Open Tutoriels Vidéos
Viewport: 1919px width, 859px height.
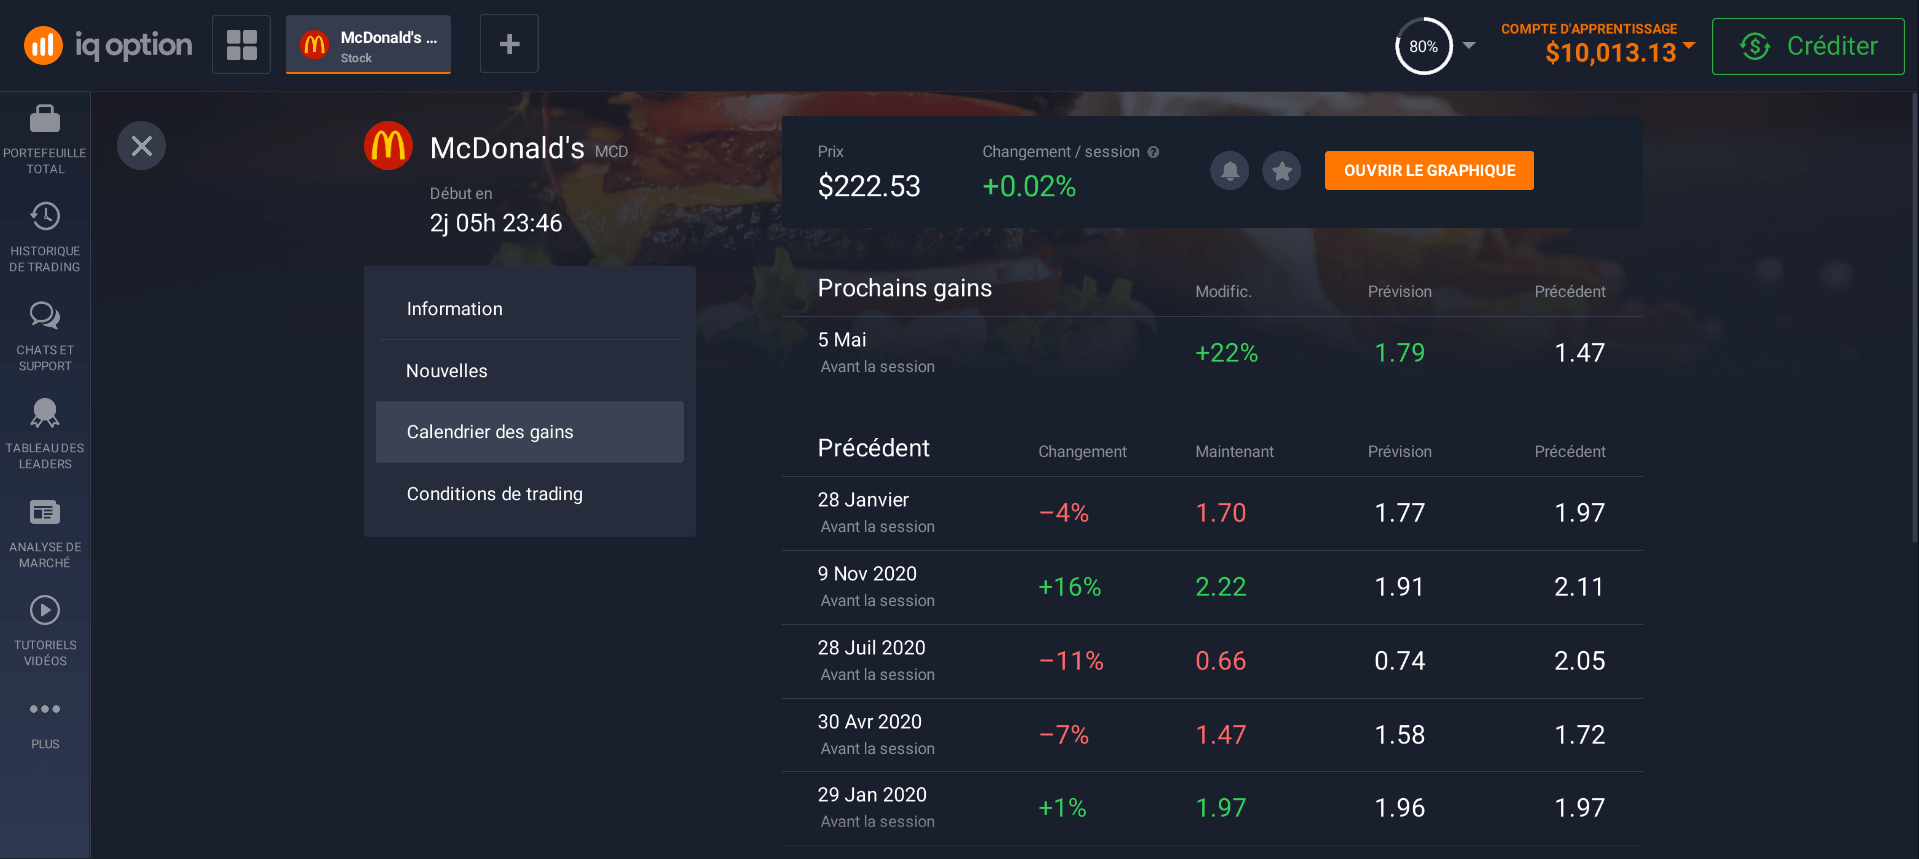point(45,610)
